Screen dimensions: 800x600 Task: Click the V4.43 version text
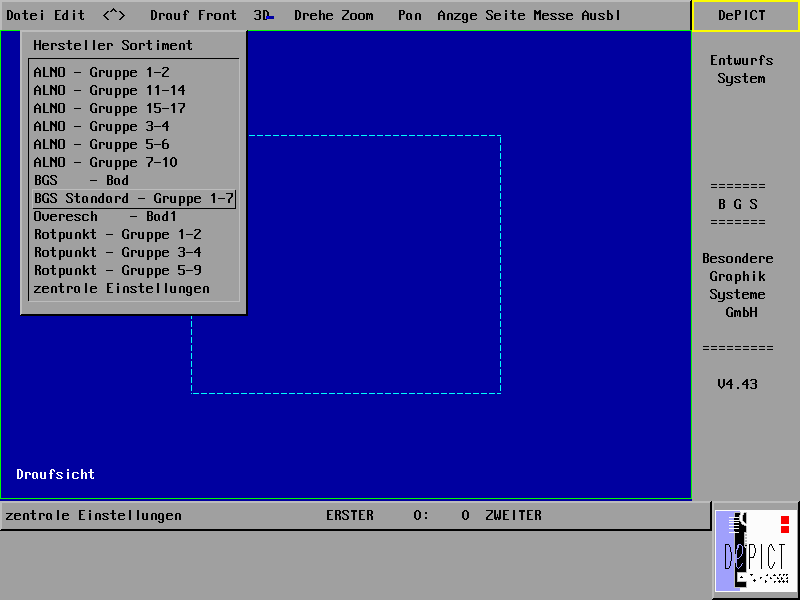(737, 384)
